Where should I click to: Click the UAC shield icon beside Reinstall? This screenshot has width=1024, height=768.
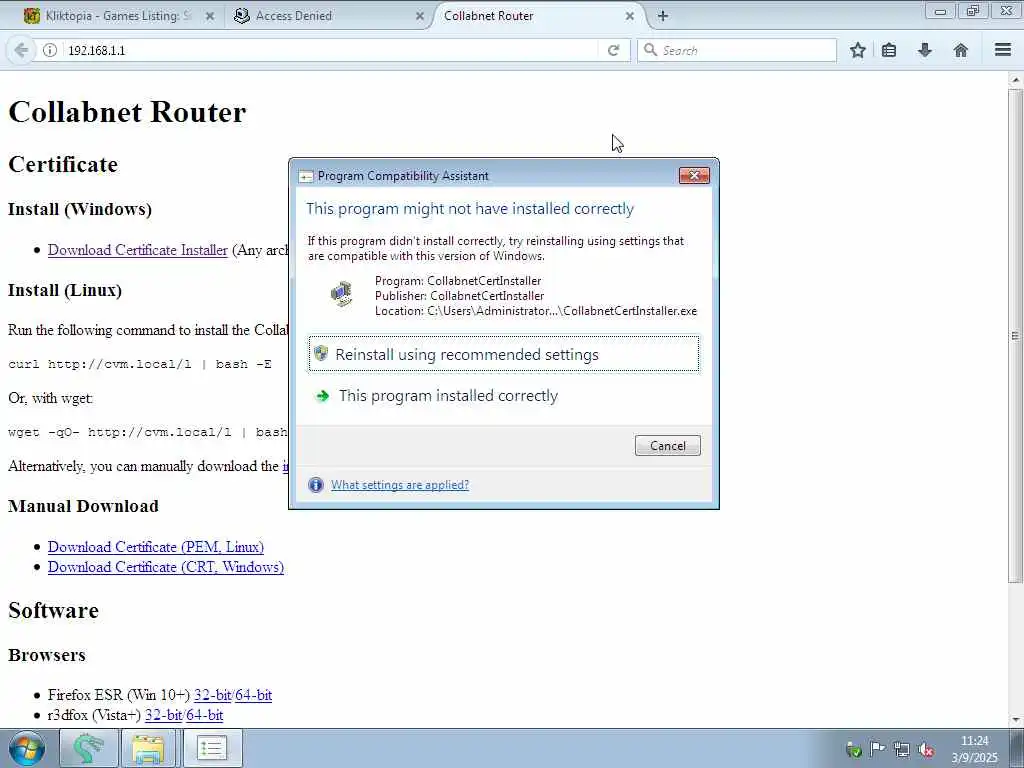click(321, 353)
